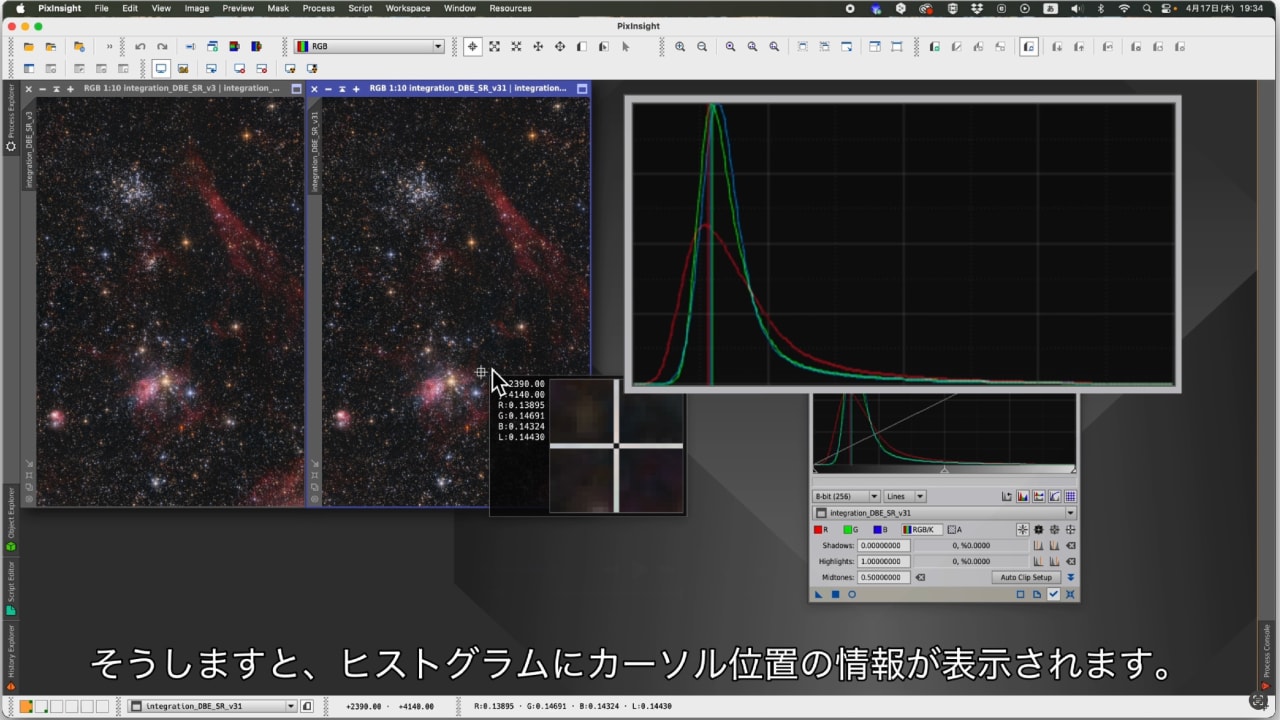Click the Auto Clip Setup button
The width and height of the screenshot is (1280, 720).
[1027, 577]
